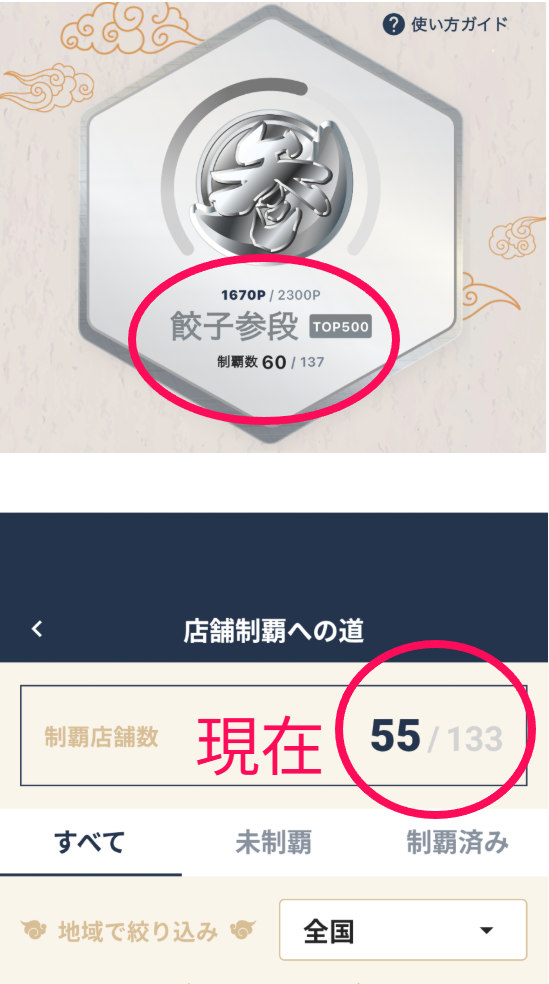Tap the 餃子参段 rank title

[x=233, y=327]
